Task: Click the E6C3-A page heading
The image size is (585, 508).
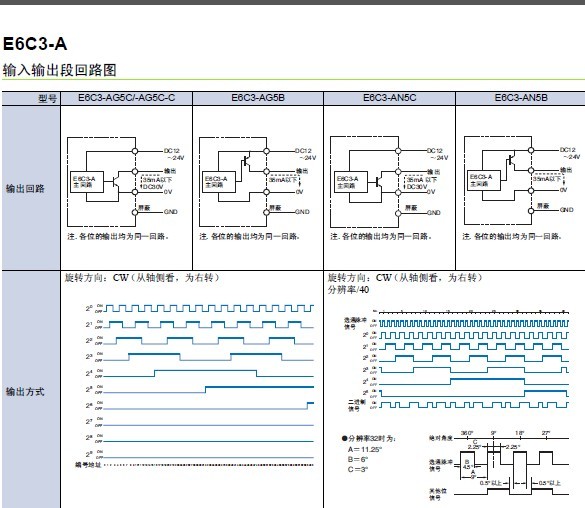Action: (35, 44)
